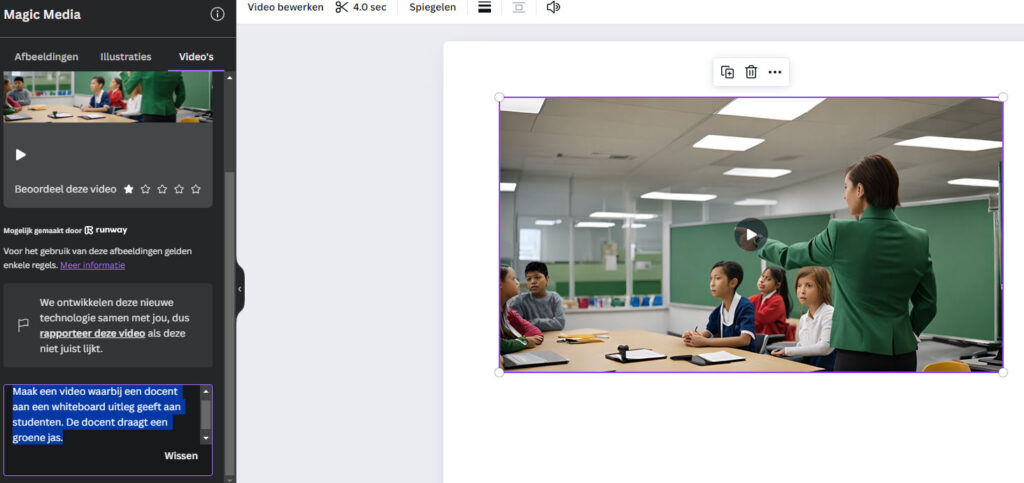The image size is (1024, 483).
Task: Click the Wissen button
Action: click(x=181, y=456)
